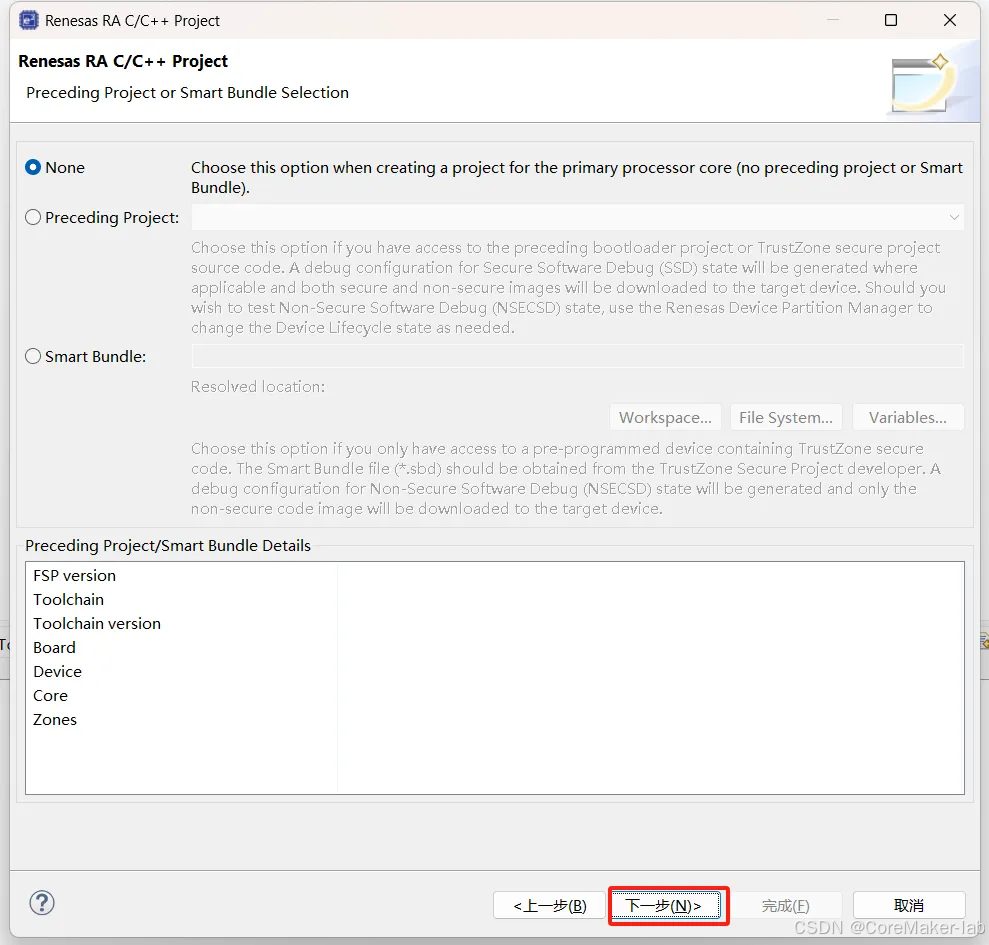
Task: Select the Preceding Project radio option
Action: [x=33, y=218]
